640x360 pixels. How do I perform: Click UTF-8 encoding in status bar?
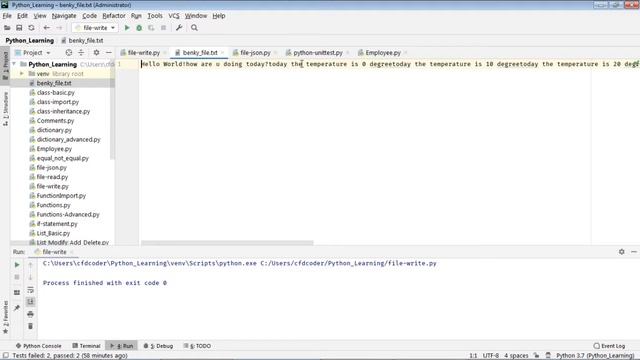pyautogui.click(x=491, y=356)
